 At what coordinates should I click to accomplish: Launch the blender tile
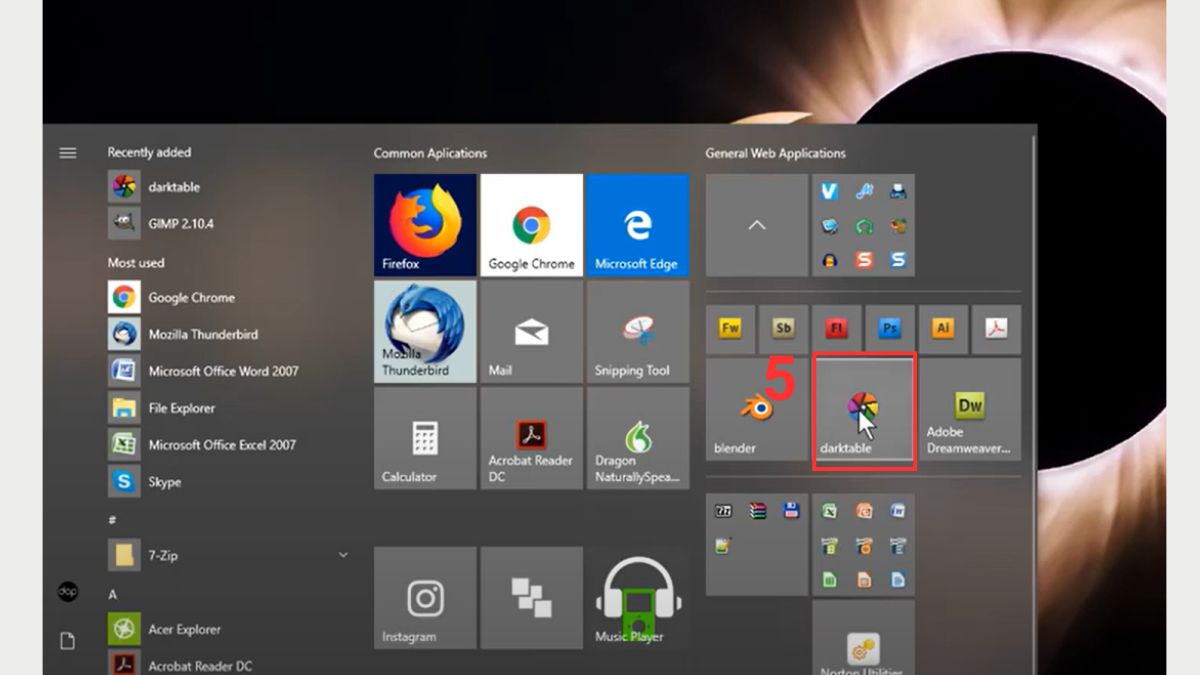click(756, 410)
